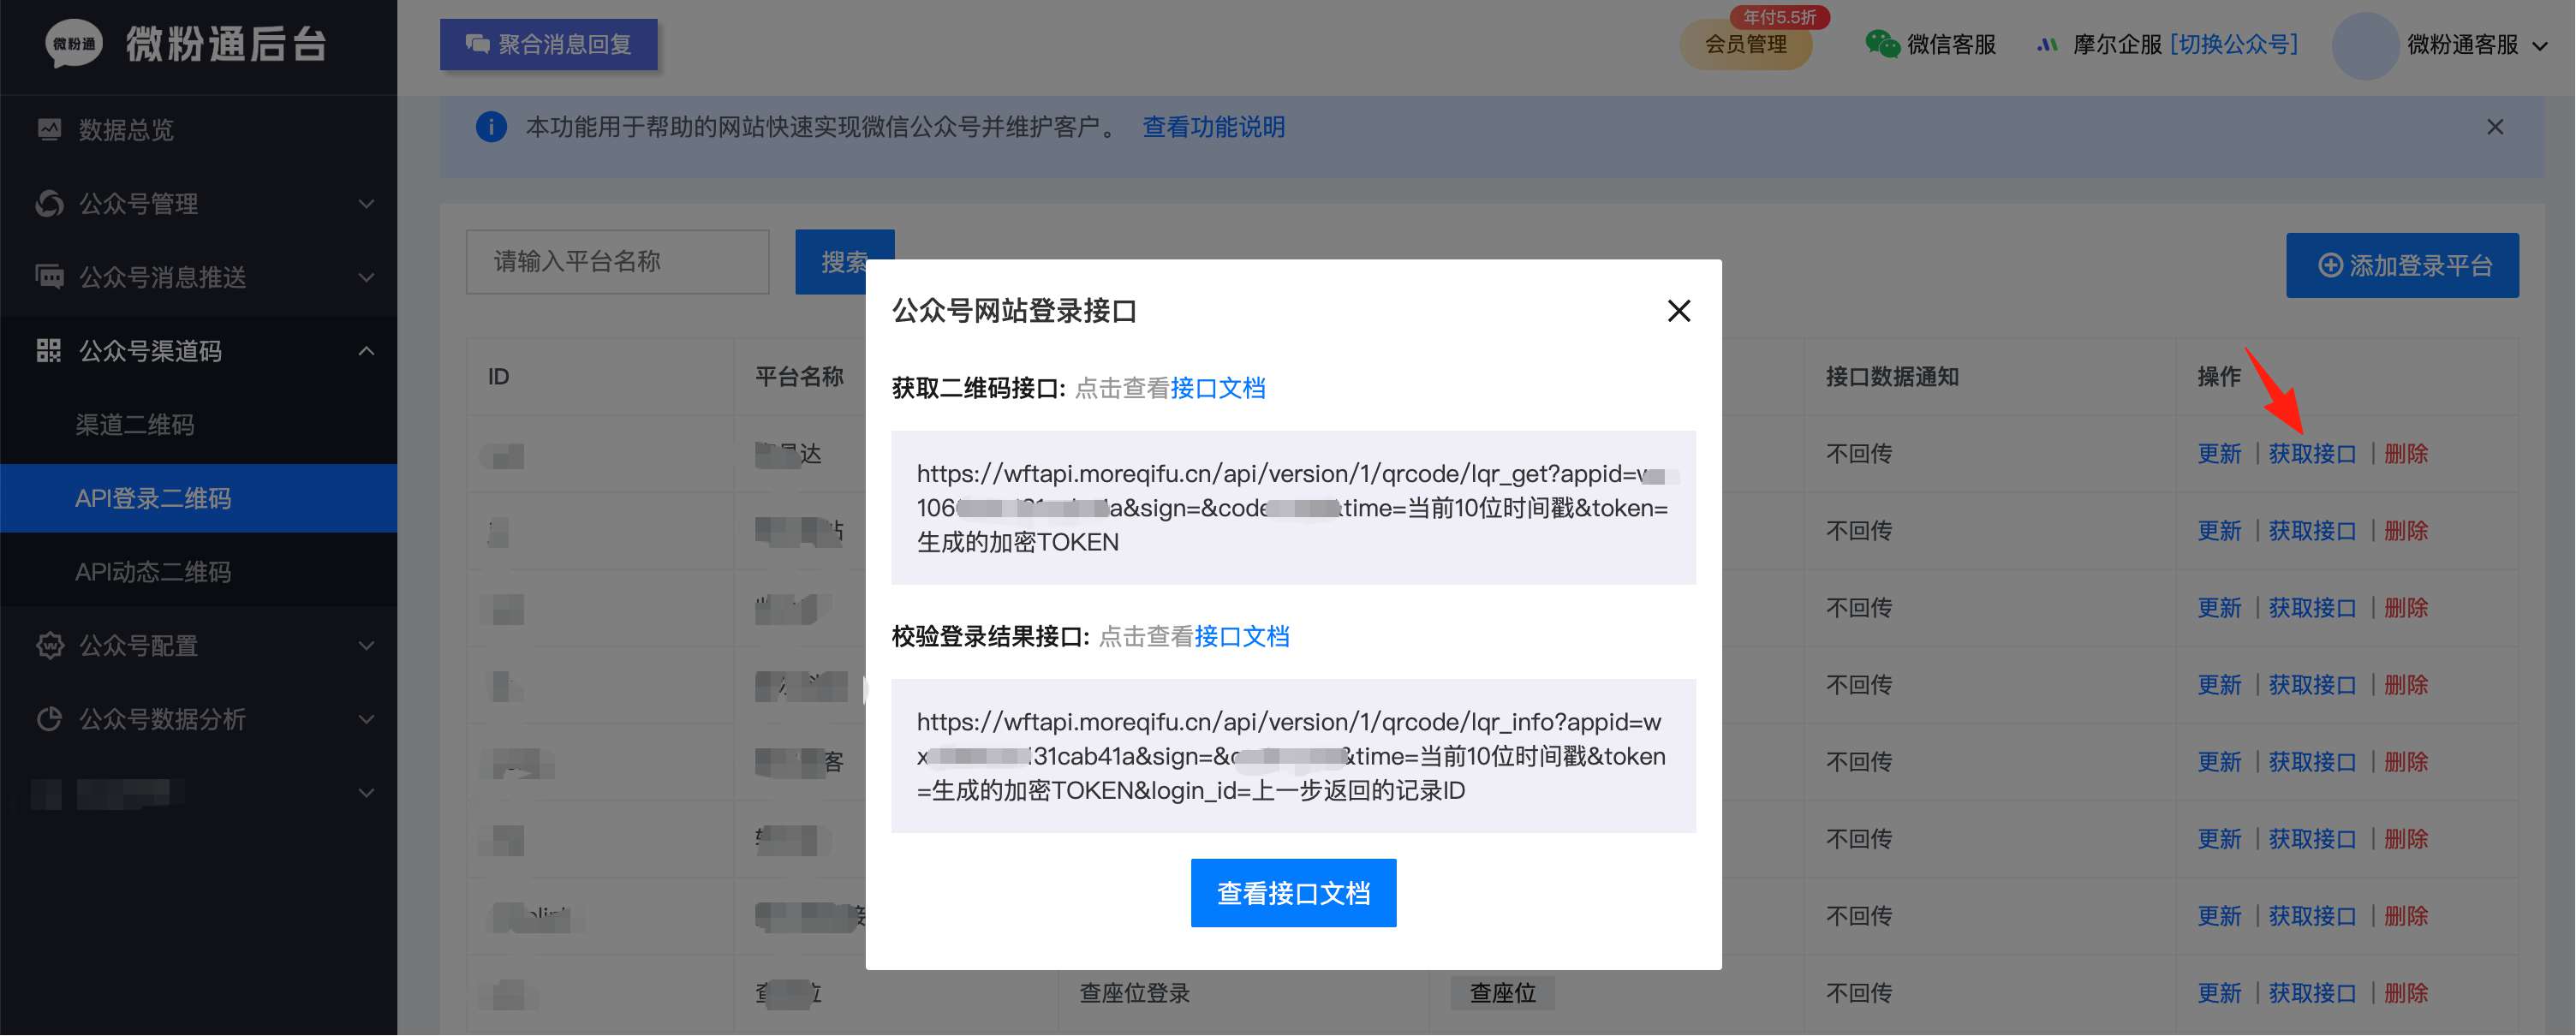
Task: Click the 请输入平台名称 search field
Action: 617,262
